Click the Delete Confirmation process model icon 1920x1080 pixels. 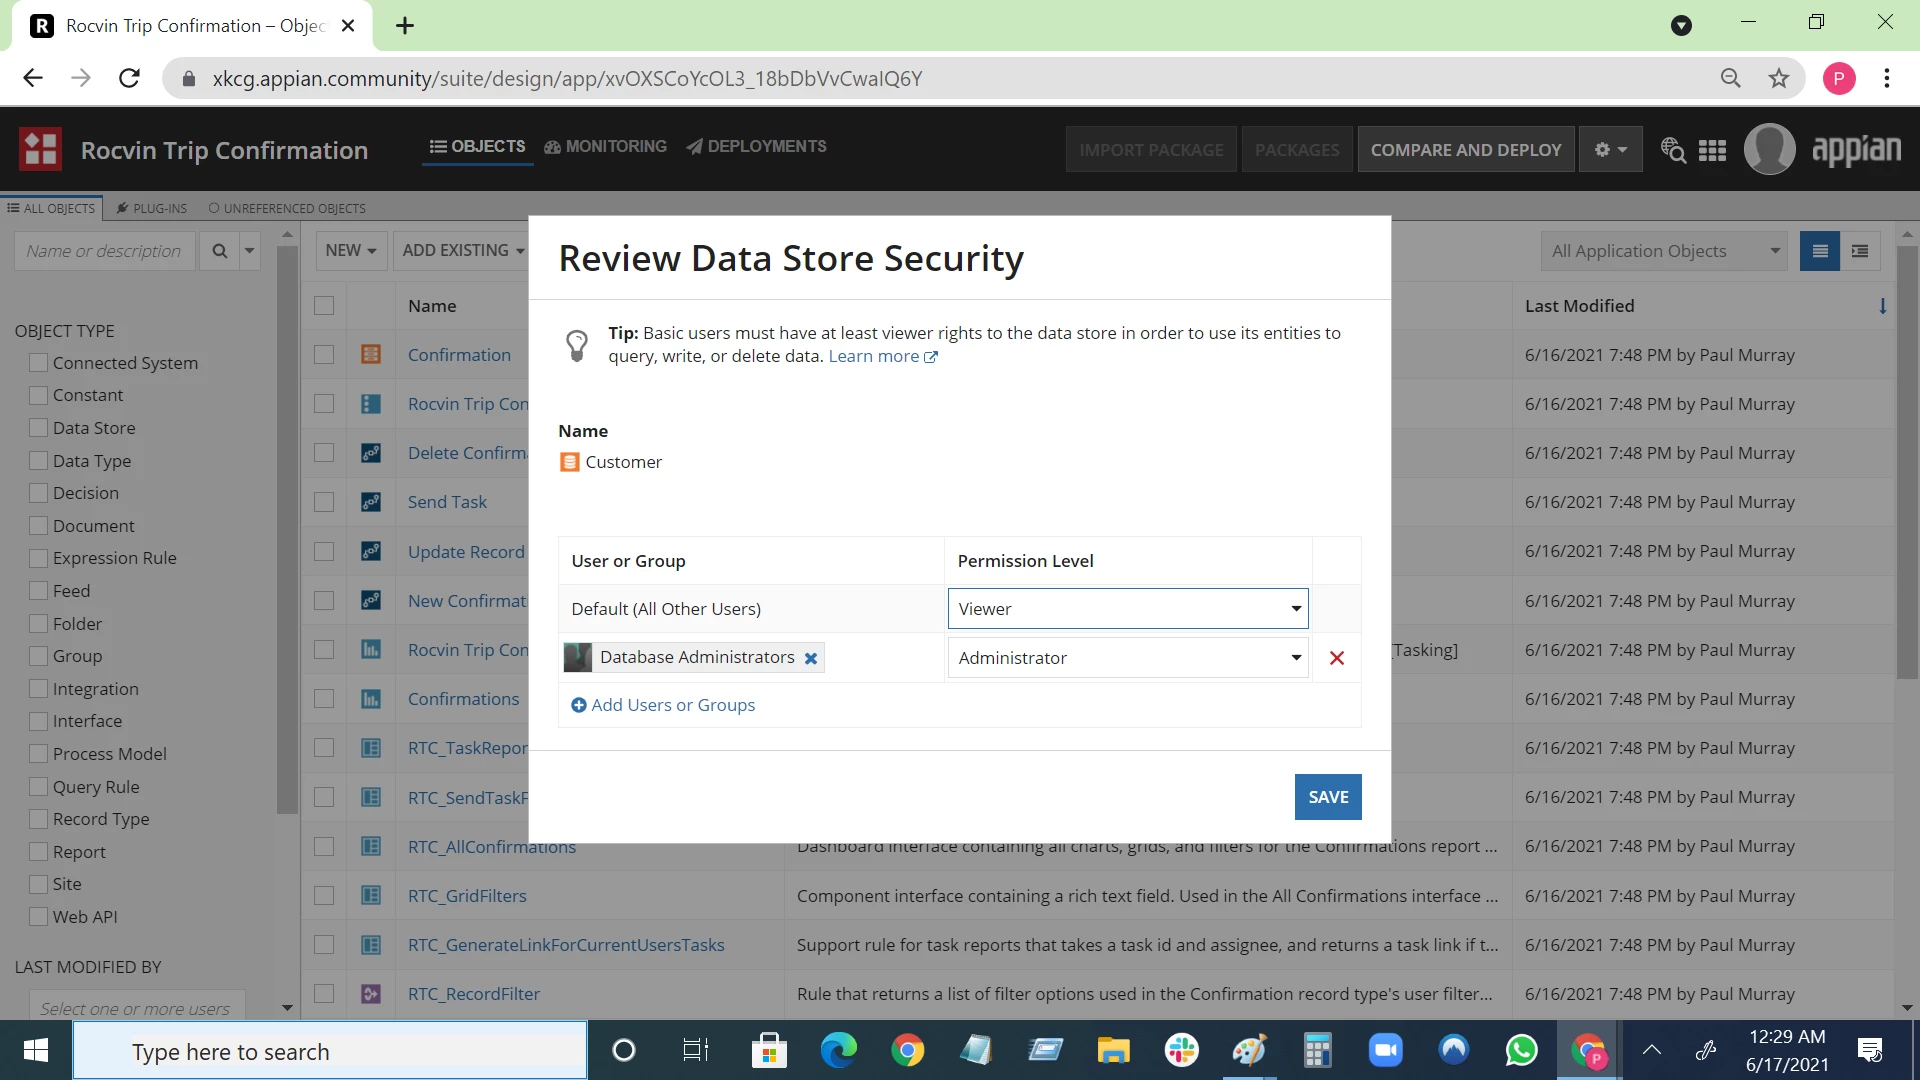371,453
